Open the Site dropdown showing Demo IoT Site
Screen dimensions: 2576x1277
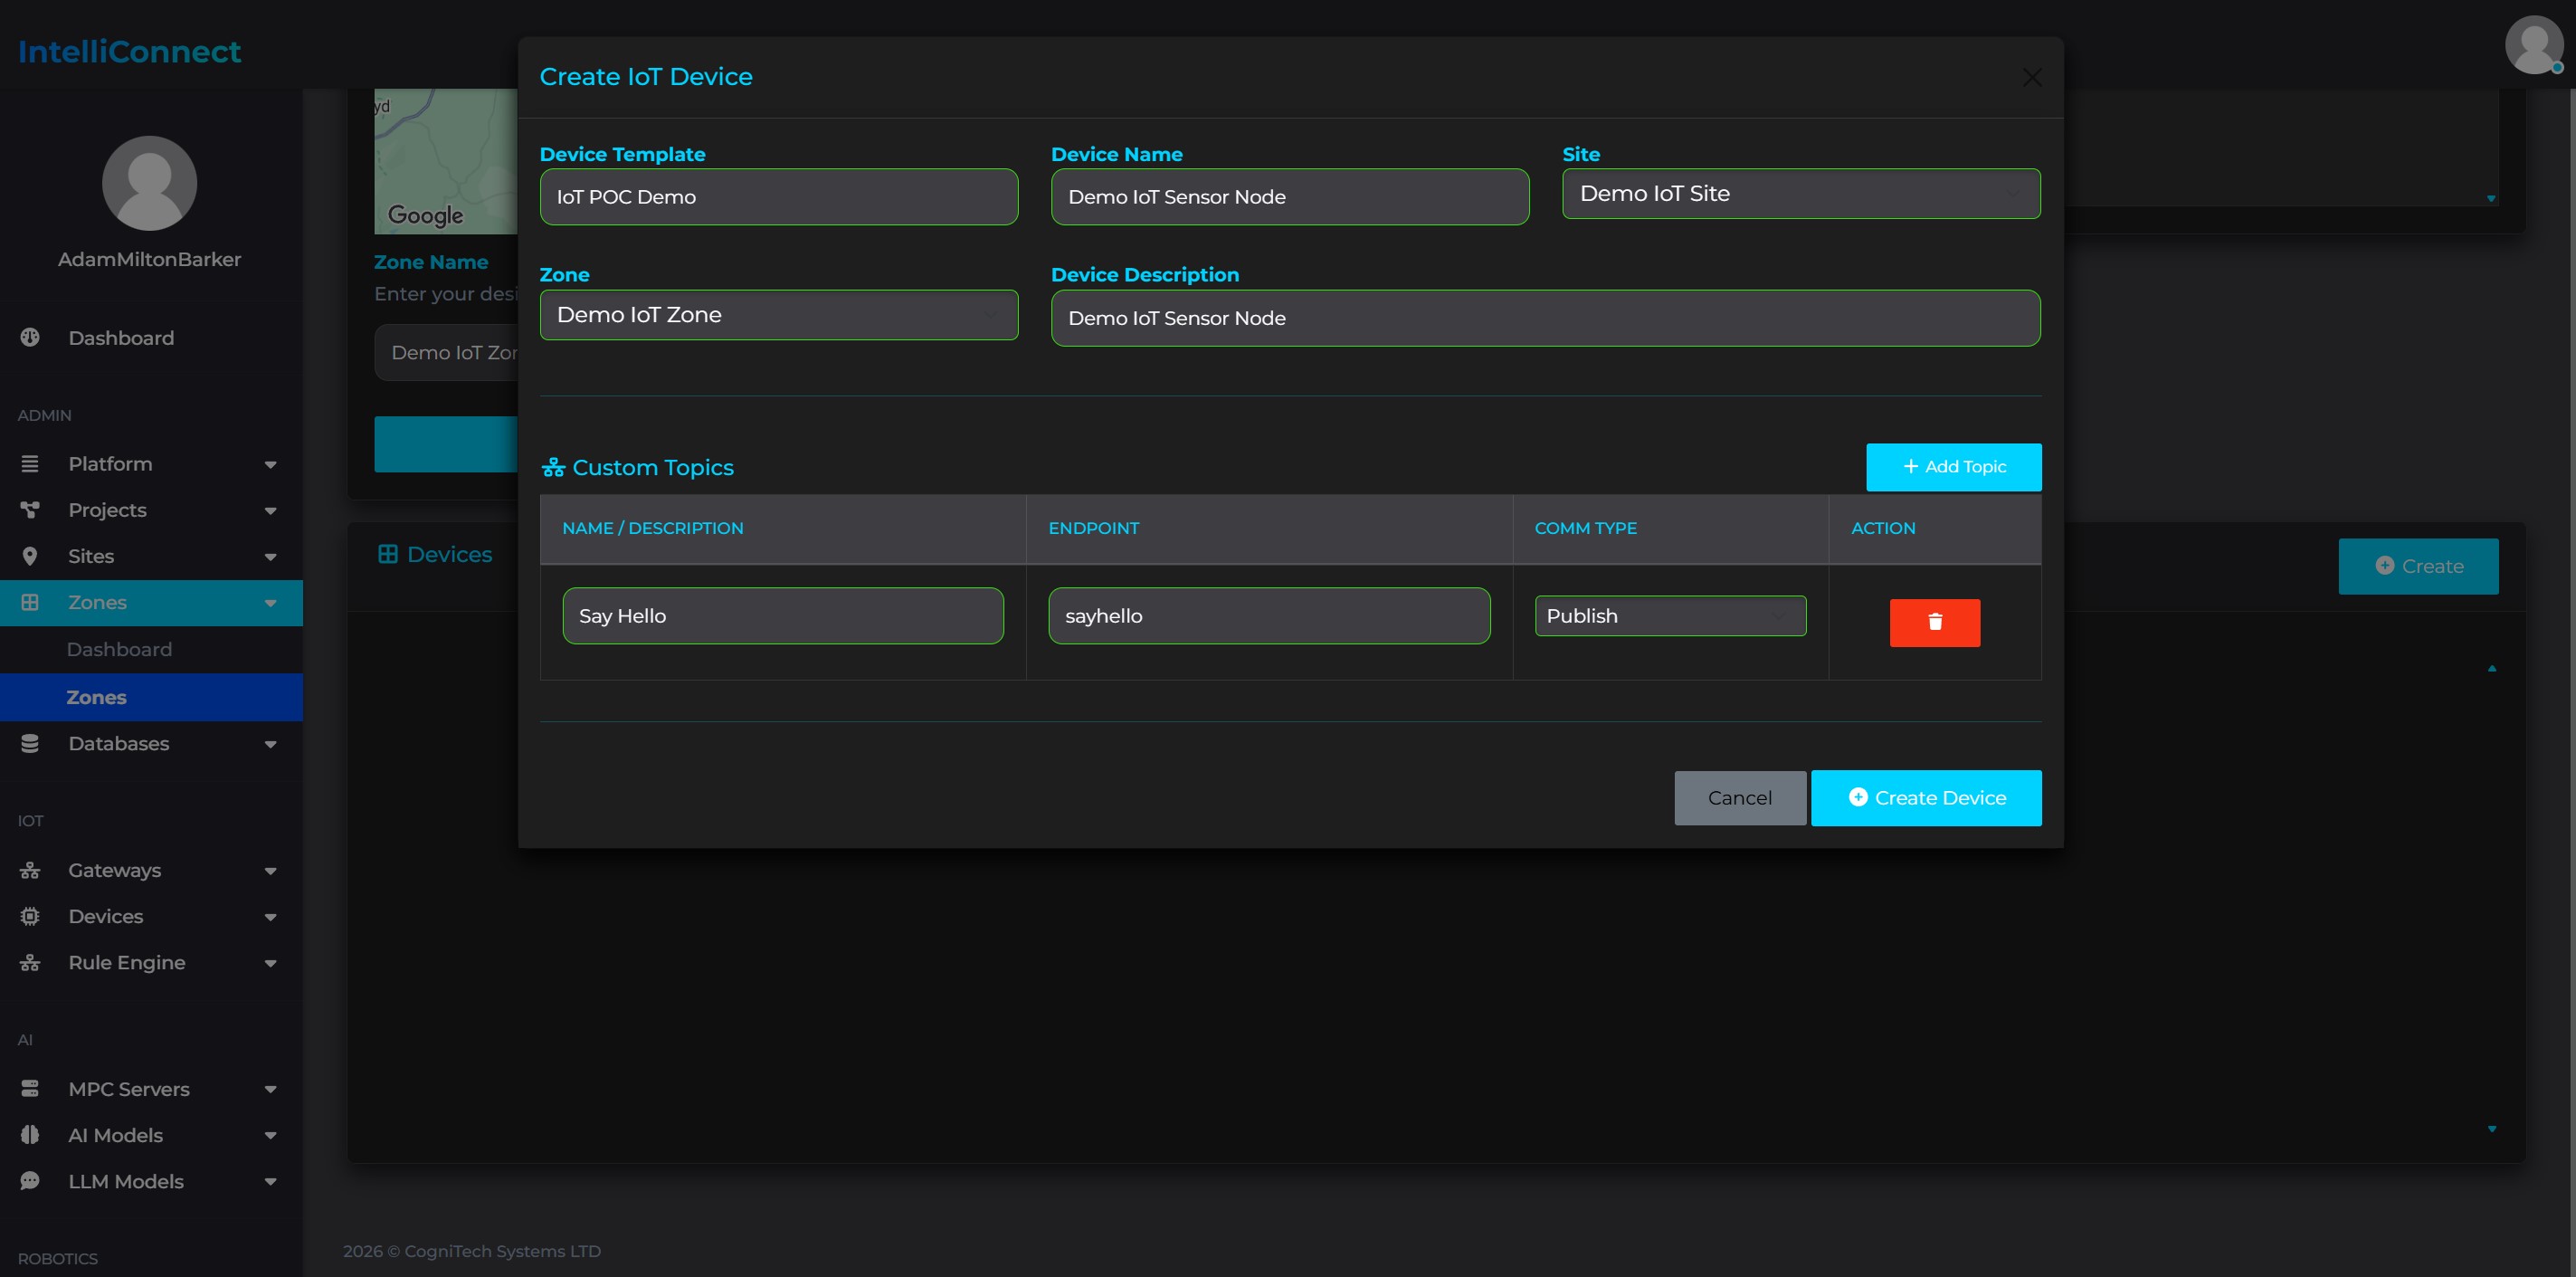1800,193
